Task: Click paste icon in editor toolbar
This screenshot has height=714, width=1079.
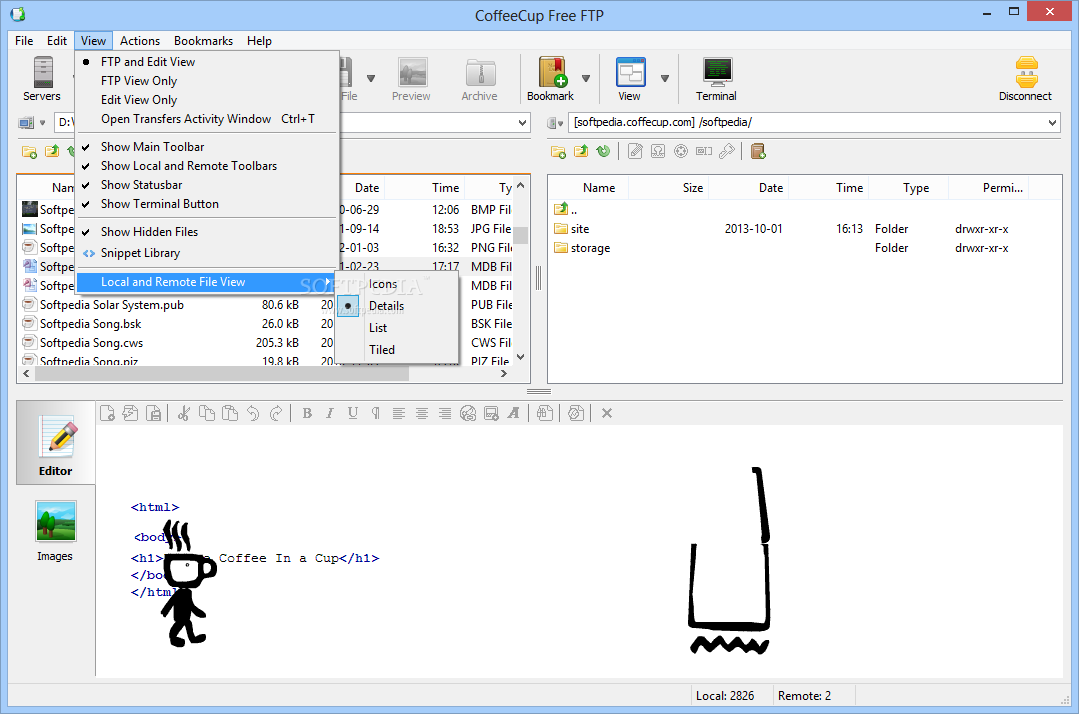Action: tap(230, 413)
